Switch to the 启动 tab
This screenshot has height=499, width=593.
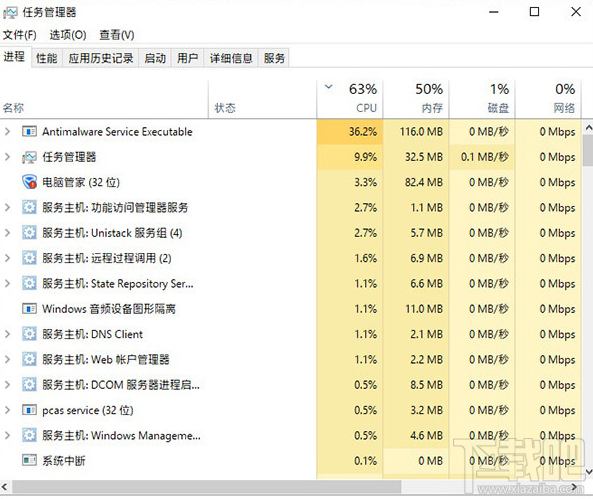pos(155,58)
